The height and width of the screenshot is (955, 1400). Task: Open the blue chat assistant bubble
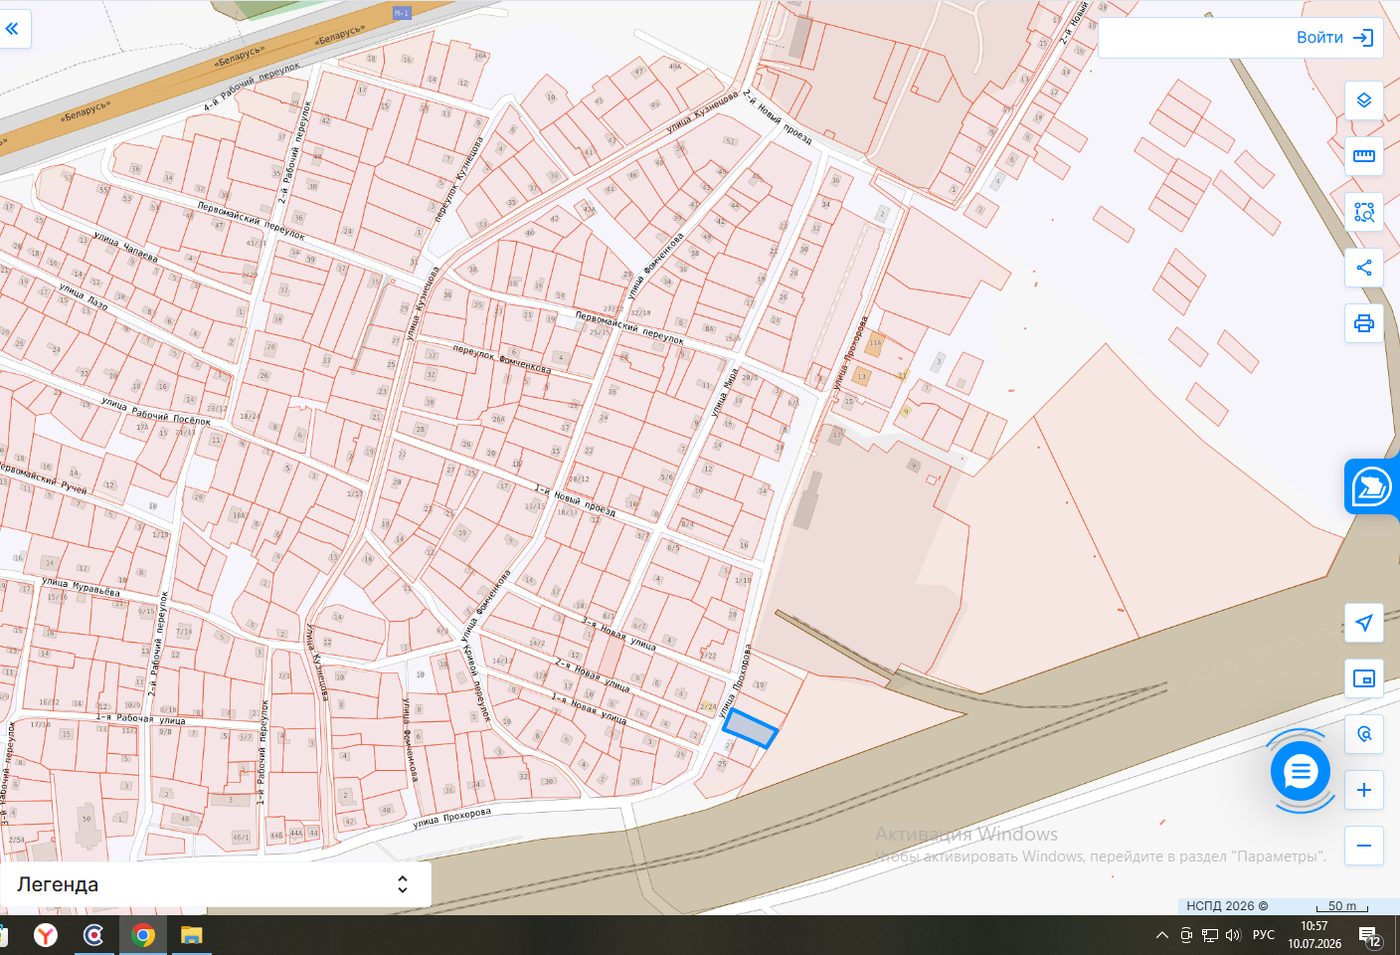(x=1300, y=771)
